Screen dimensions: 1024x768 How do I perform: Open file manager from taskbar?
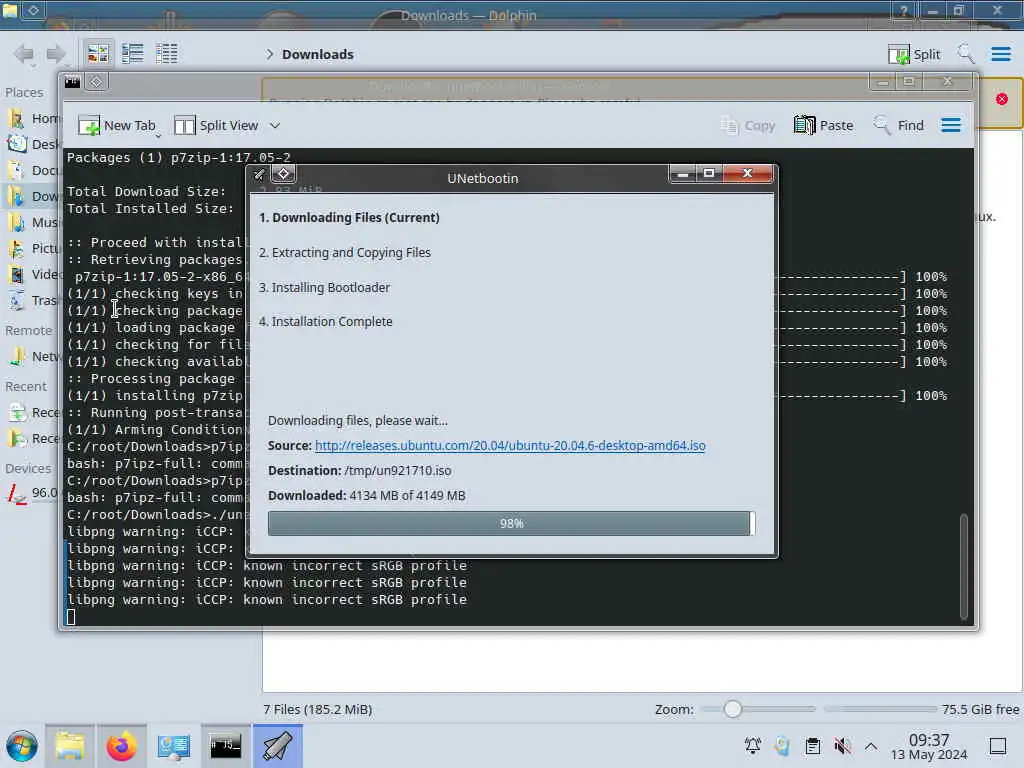[70, 746]
